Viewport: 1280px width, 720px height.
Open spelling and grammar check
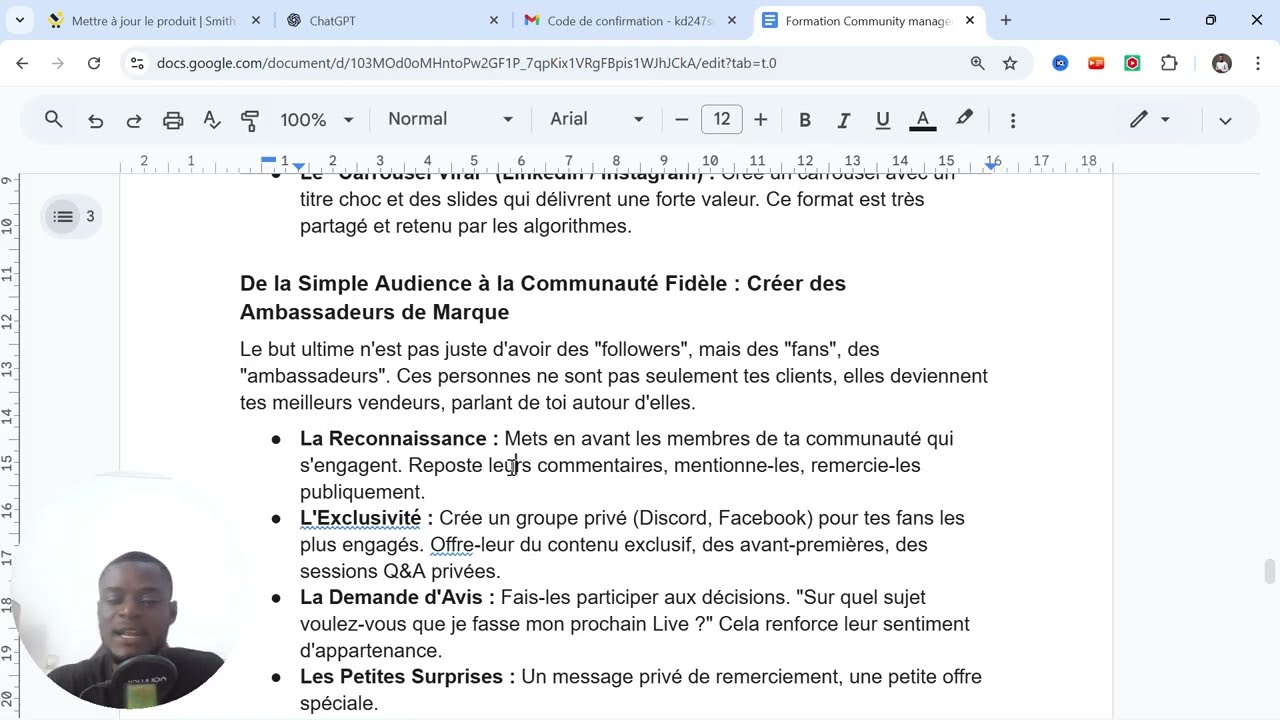click(212, 120)
